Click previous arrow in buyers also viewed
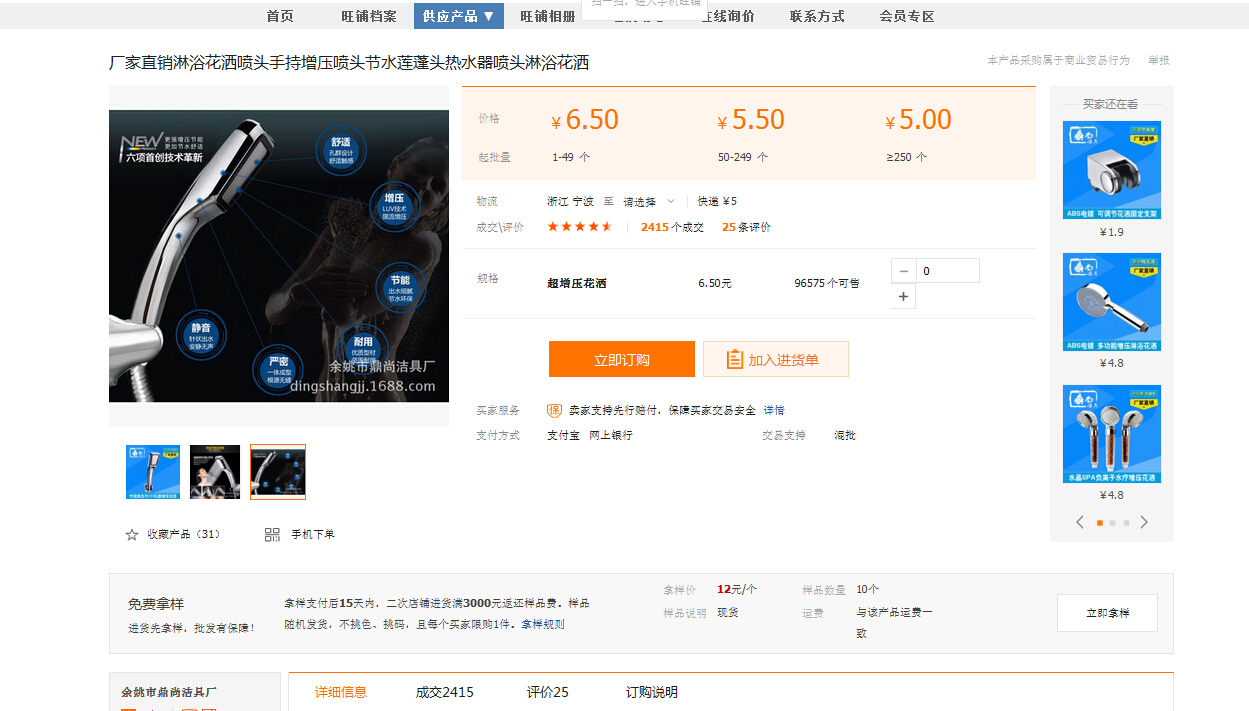This screenshot has width=1249, height=711. pyautogui.click(x=1080, y=522)
